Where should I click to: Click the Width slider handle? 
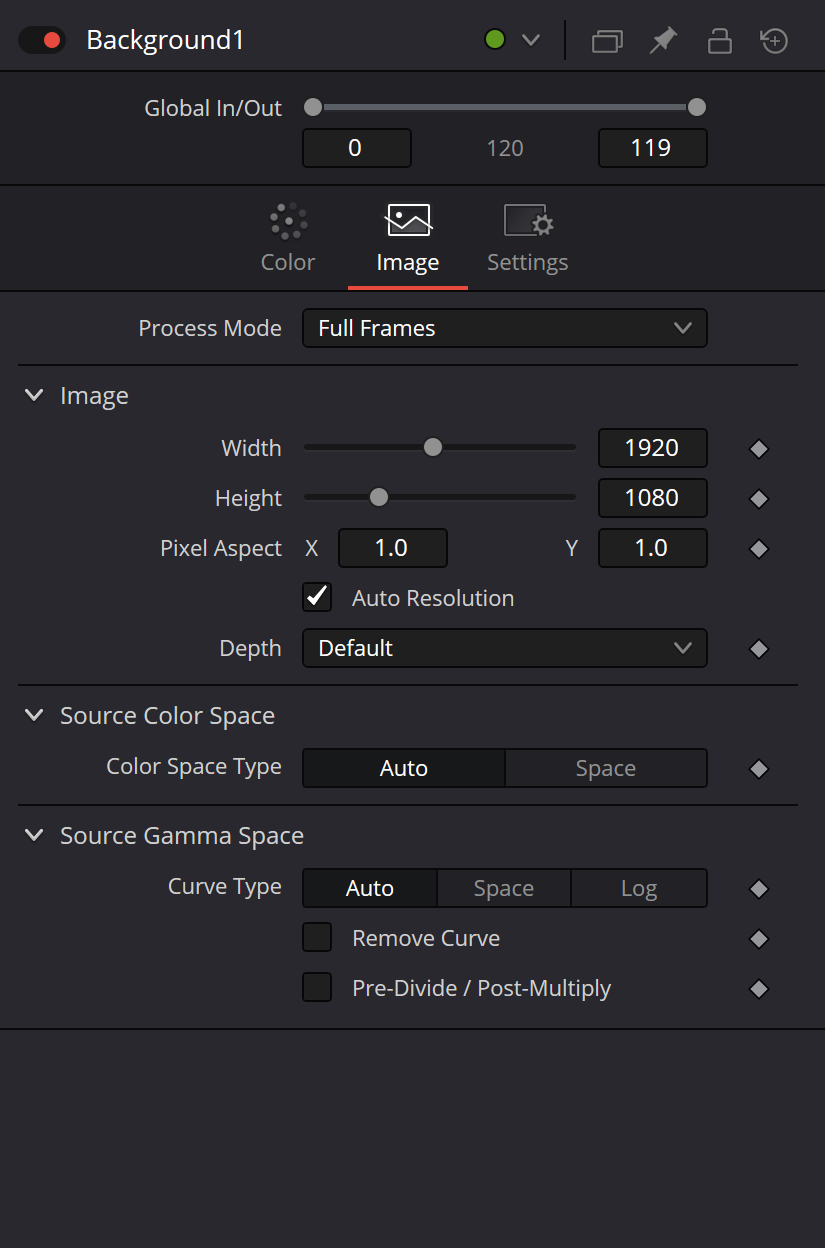[x=432, y=447]
